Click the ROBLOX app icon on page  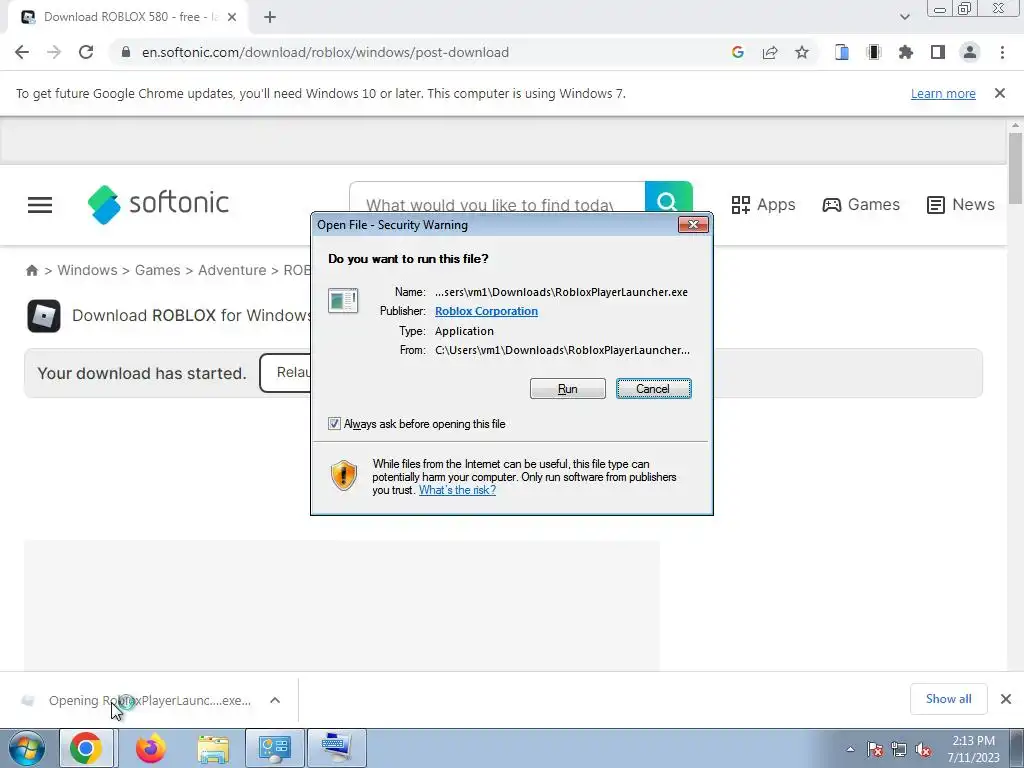44,316
